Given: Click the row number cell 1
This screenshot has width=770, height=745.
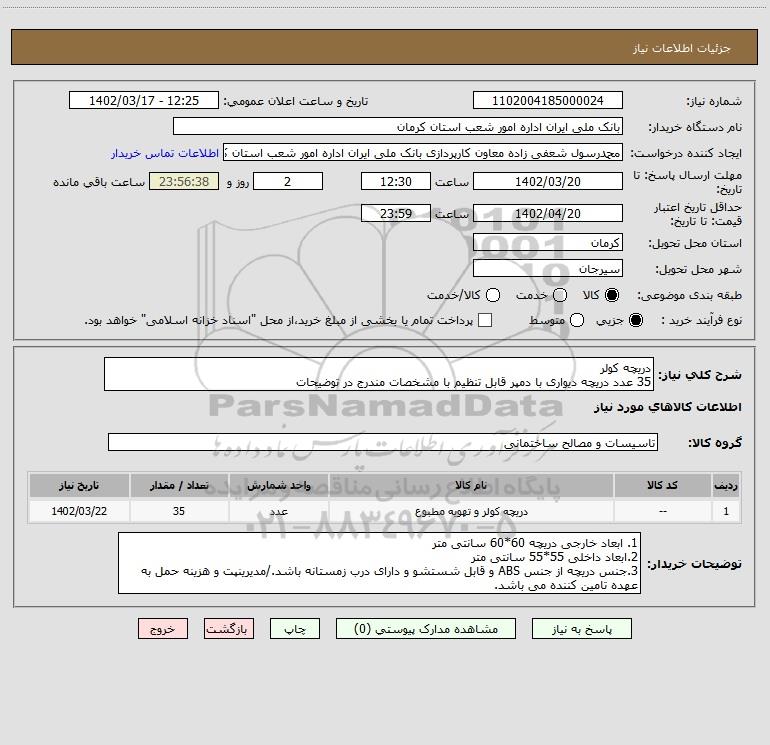Looking at the screenshot, I should pyautogui.click(x=726, y=511).
